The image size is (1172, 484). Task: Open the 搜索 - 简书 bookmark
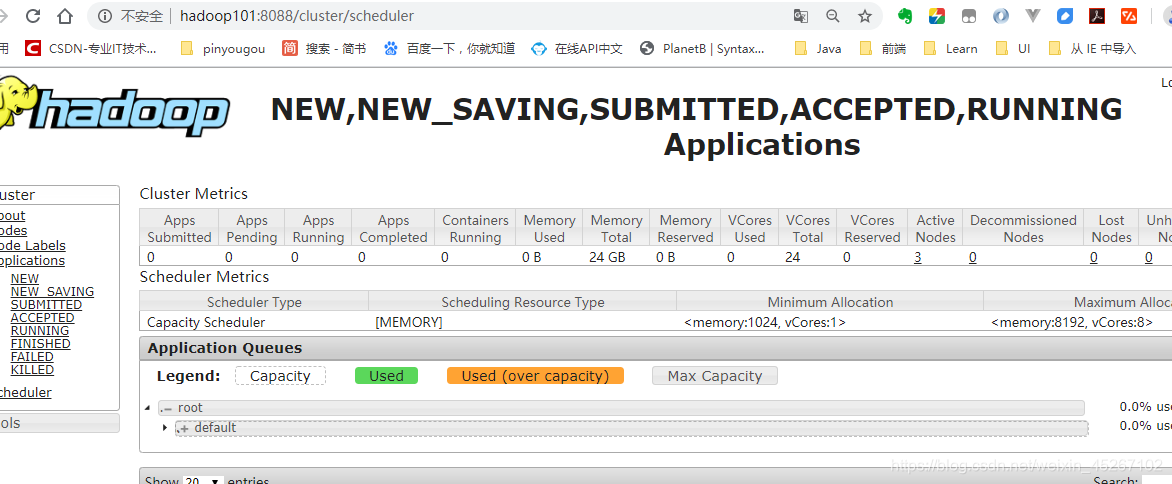[x=324, y=49]
